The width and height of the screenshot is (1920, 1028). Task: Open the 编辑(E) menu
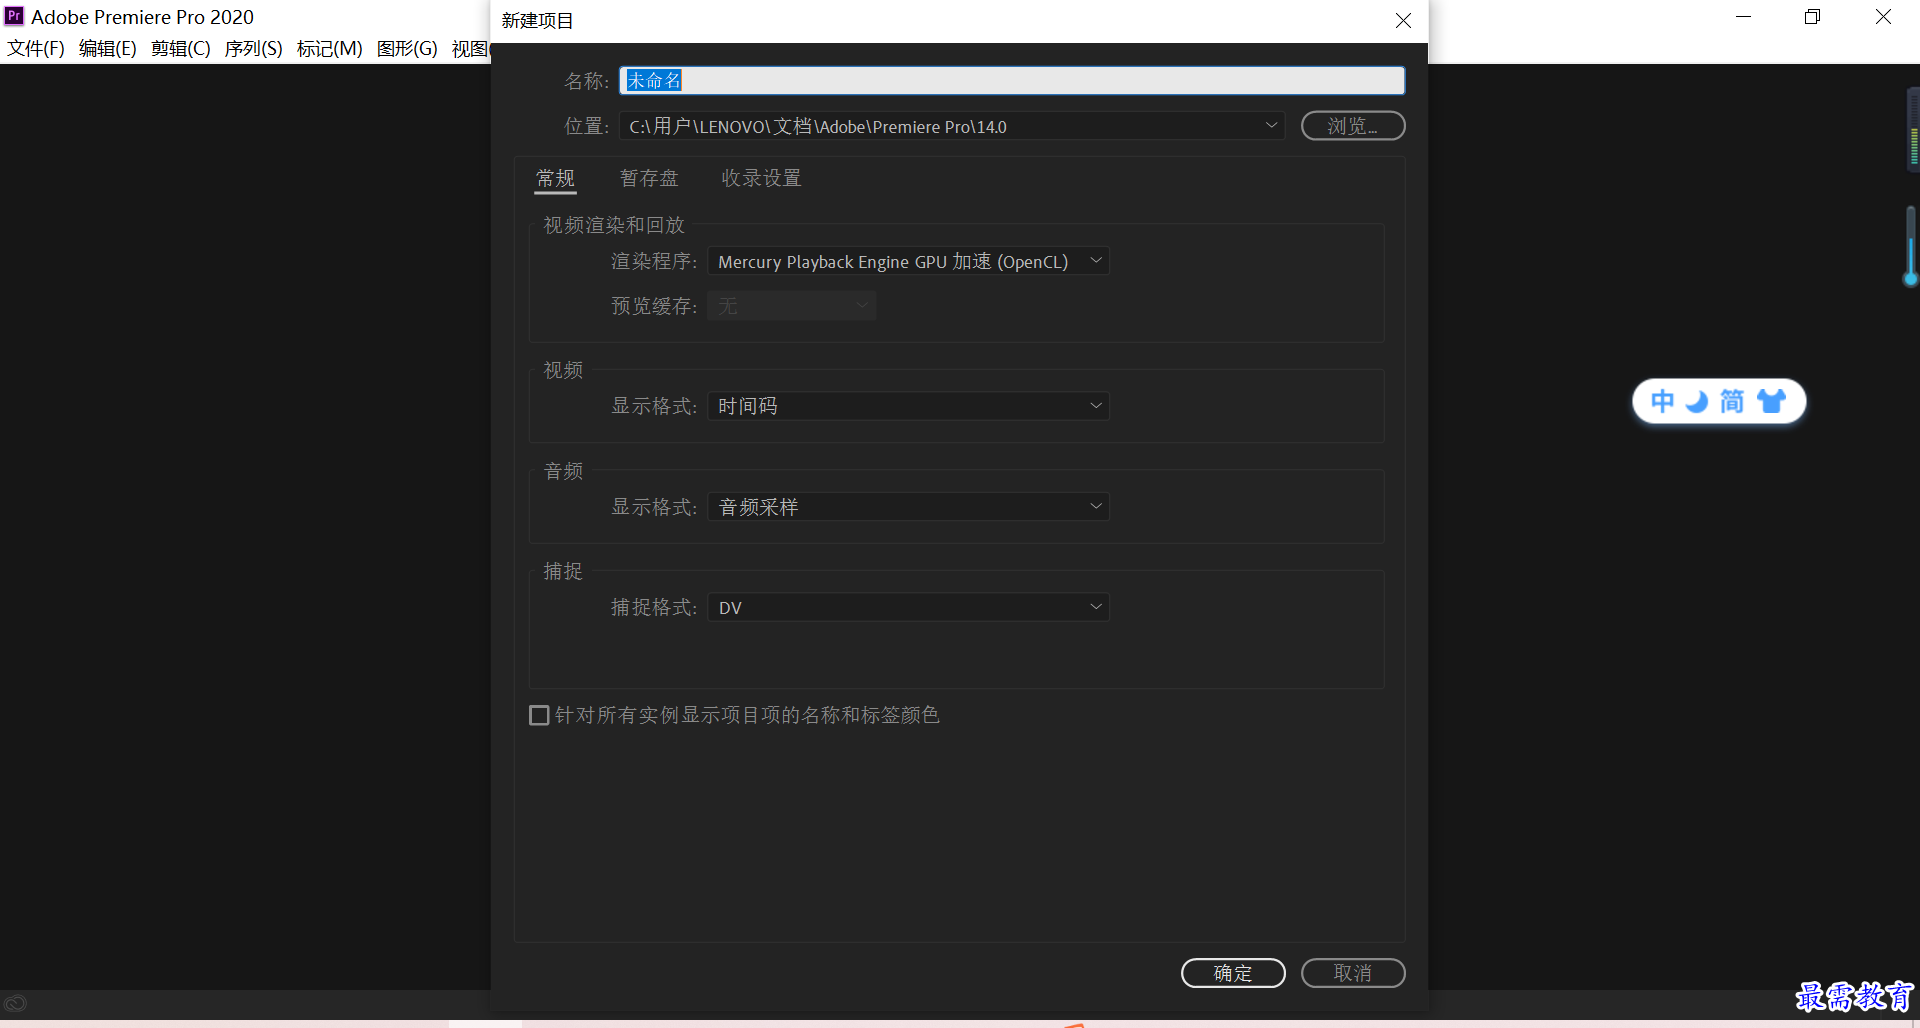[108, 48]
